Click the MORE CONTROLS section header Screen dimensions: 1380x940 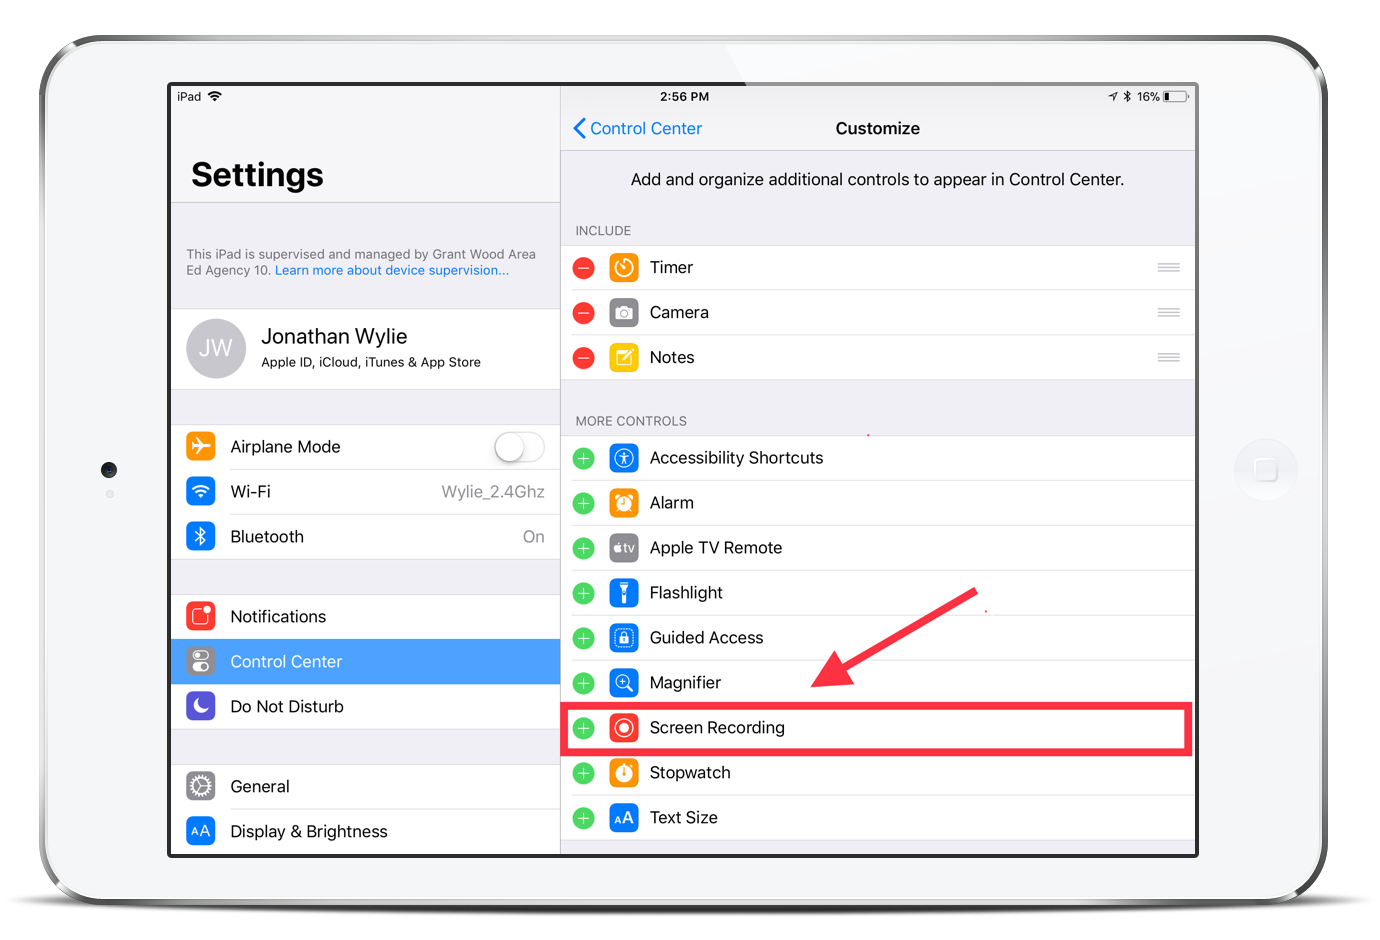click(631, 421)
